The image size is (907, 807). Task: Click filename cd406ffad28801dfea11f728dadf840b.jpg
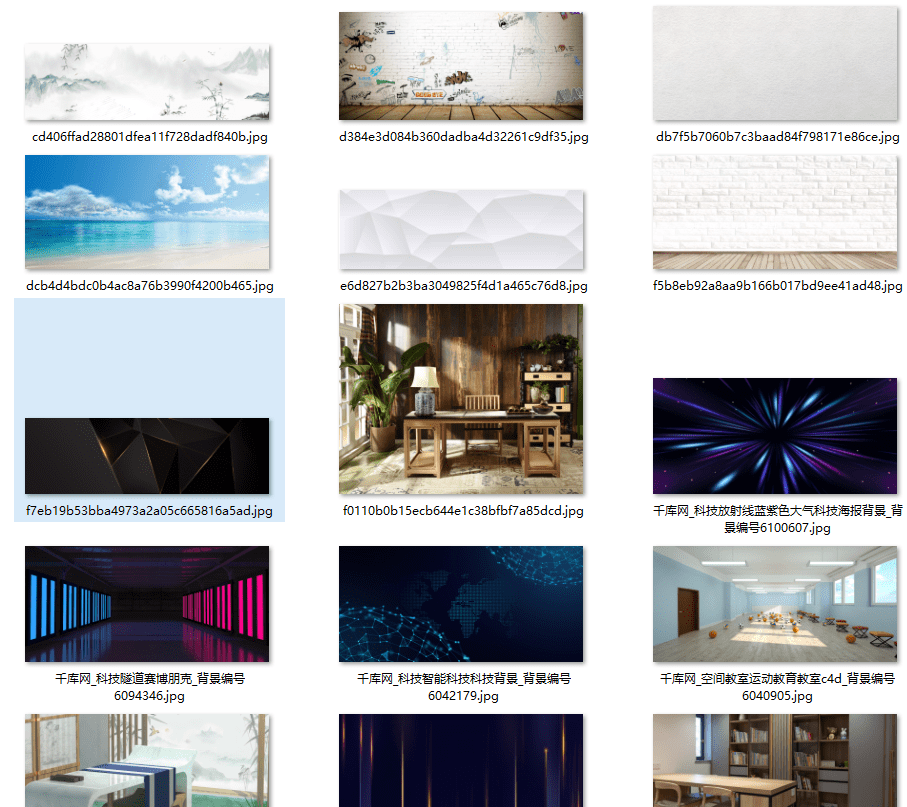(x=150, y=137)
